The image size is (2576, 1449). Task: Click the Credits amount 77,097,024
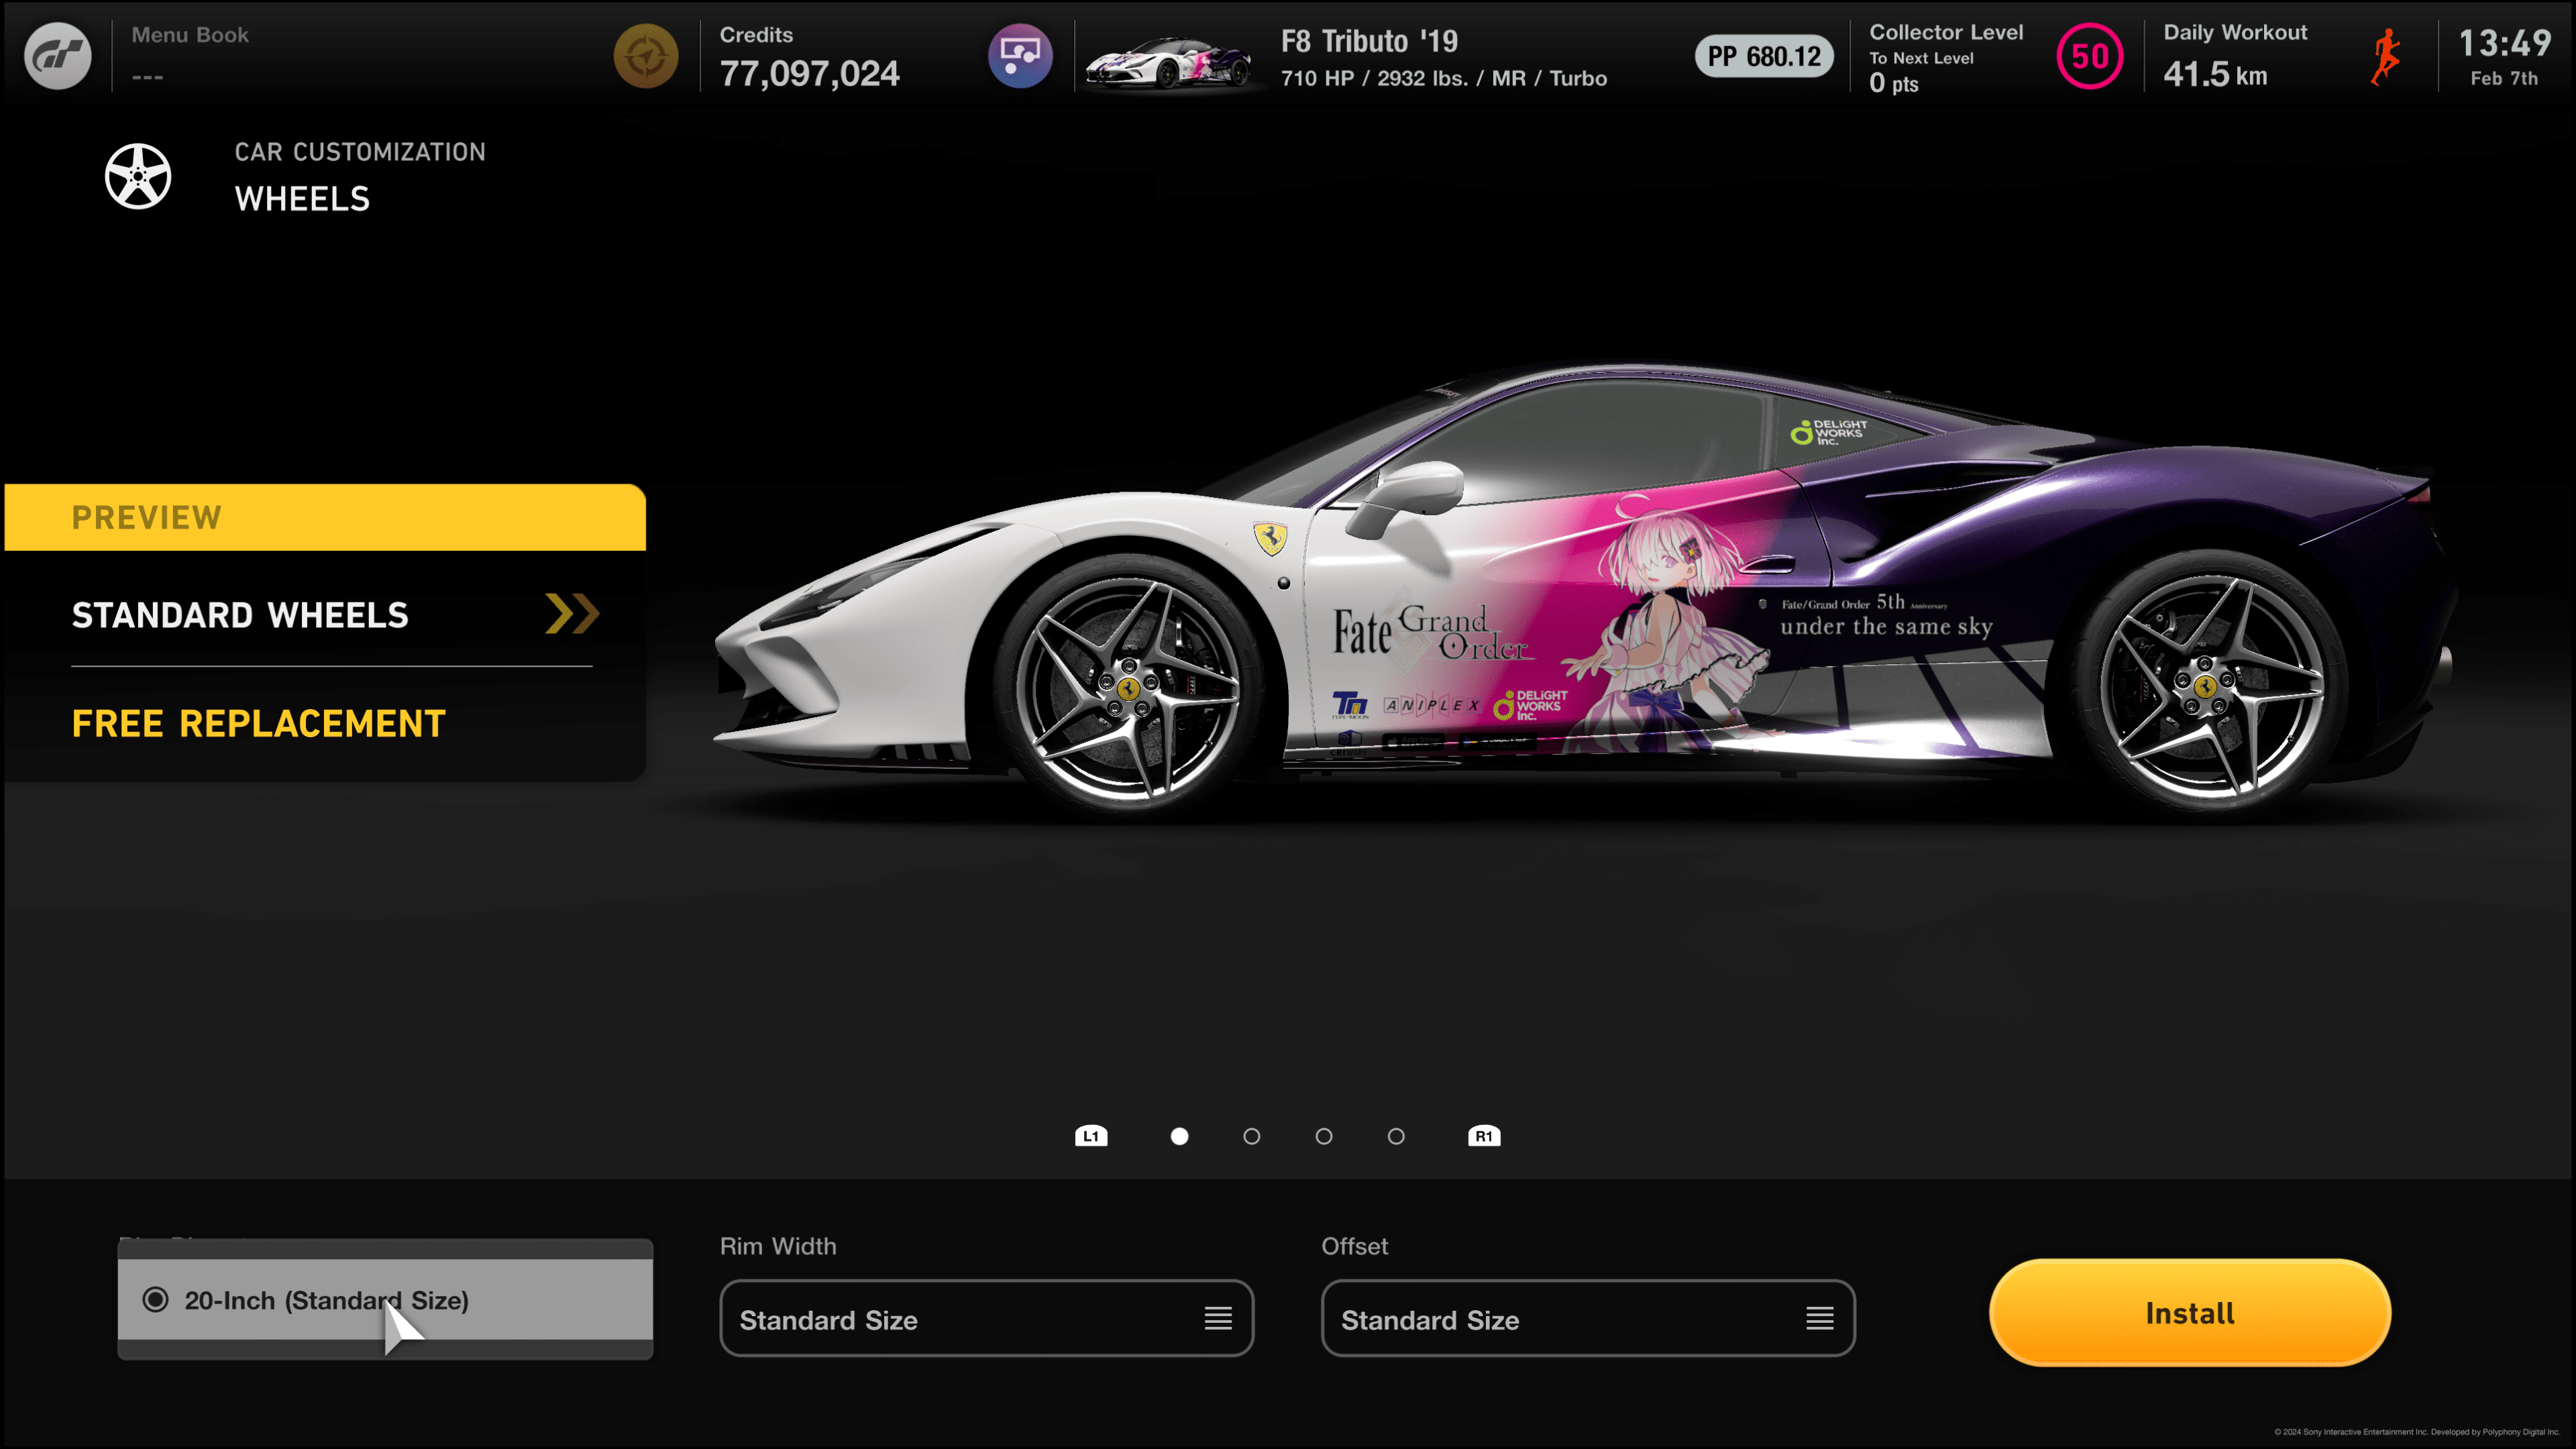pyautogui.click(x=810, y=73)
